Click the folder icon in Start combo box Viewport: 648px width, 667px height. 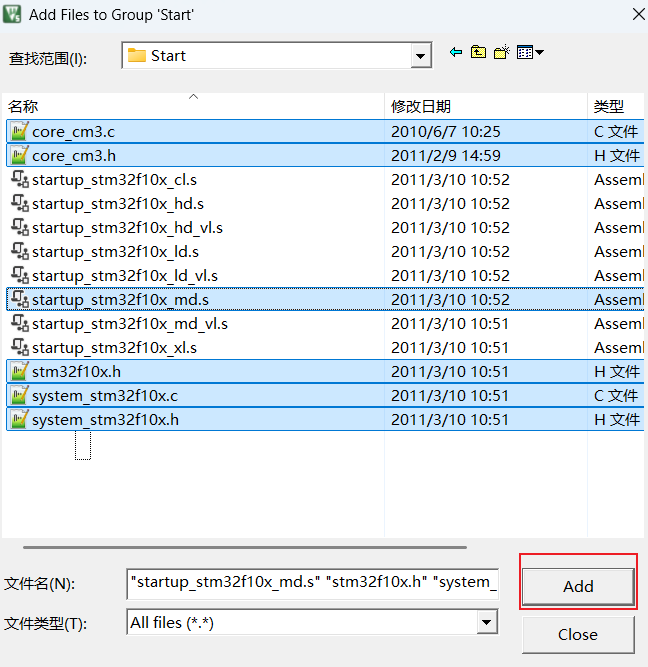(x=137, y=55)
